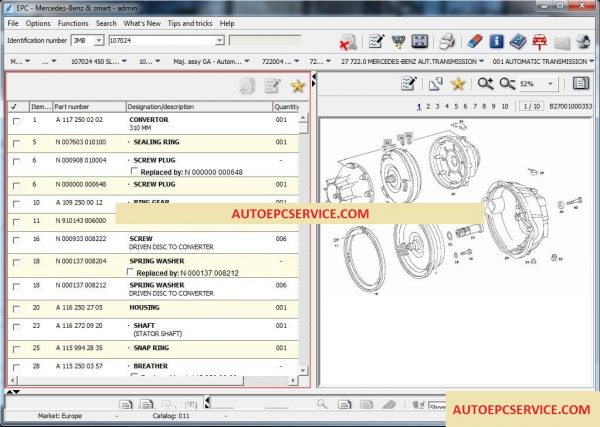Click the red car icon
The image size is (600, 427).
point(539,41)
